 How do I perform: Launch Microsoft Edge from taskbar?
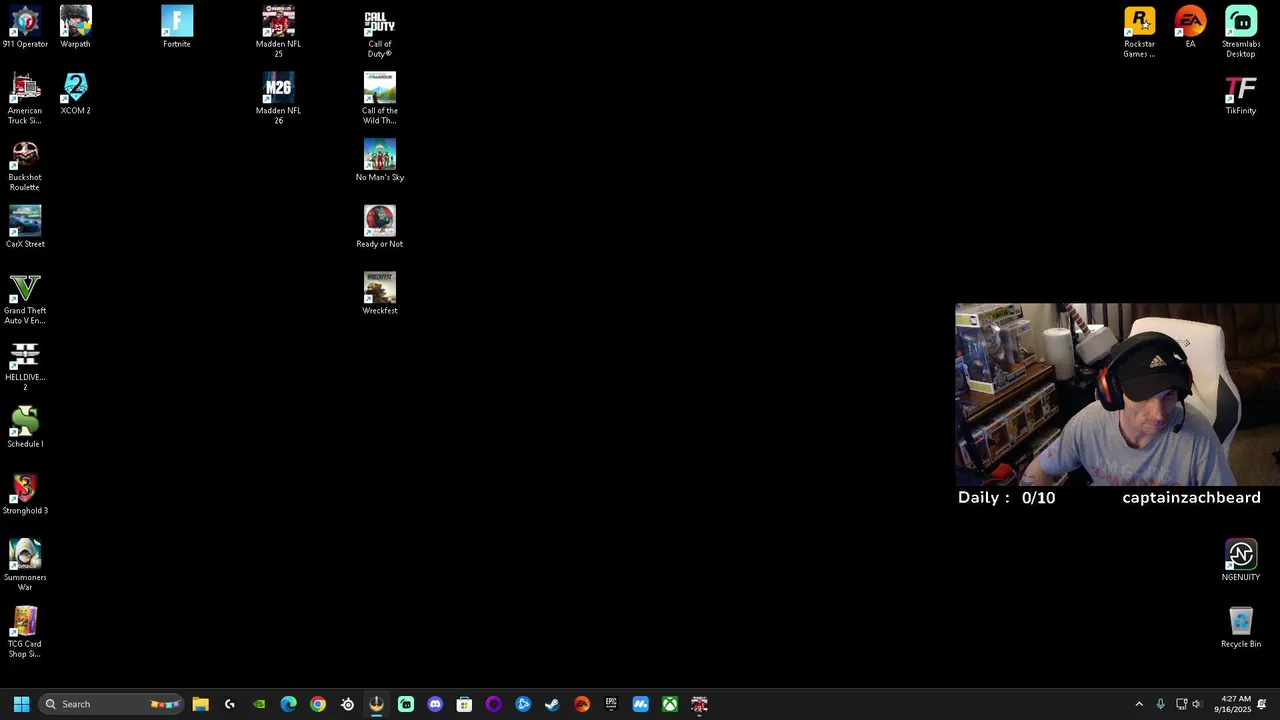point(288,704)
